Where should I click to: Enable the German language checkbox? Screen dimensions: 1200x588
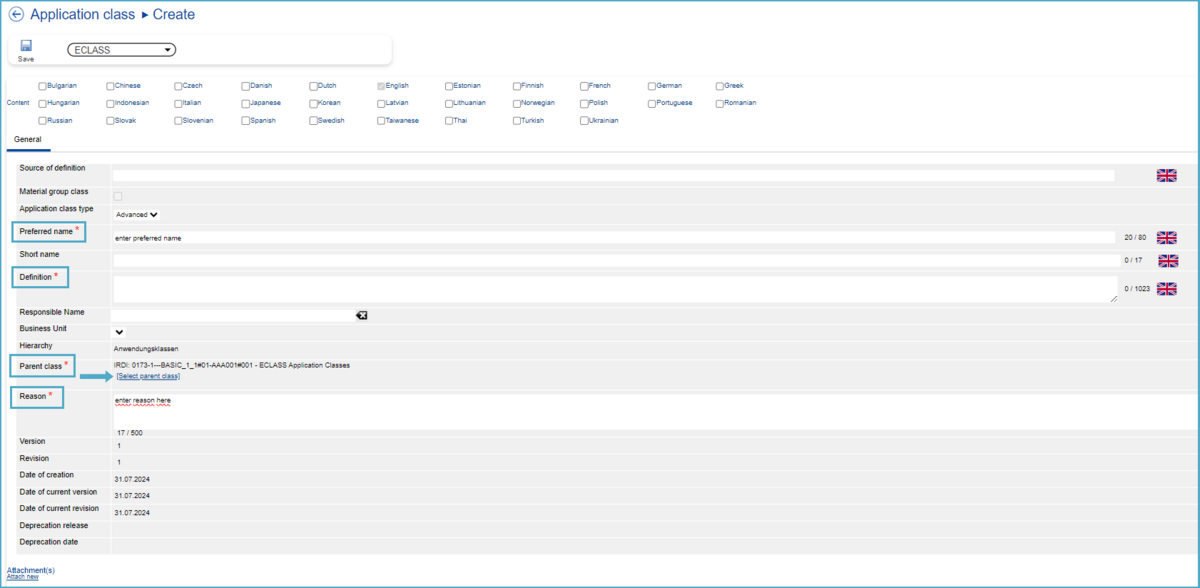pyautogui.click(x=652, y=86)
